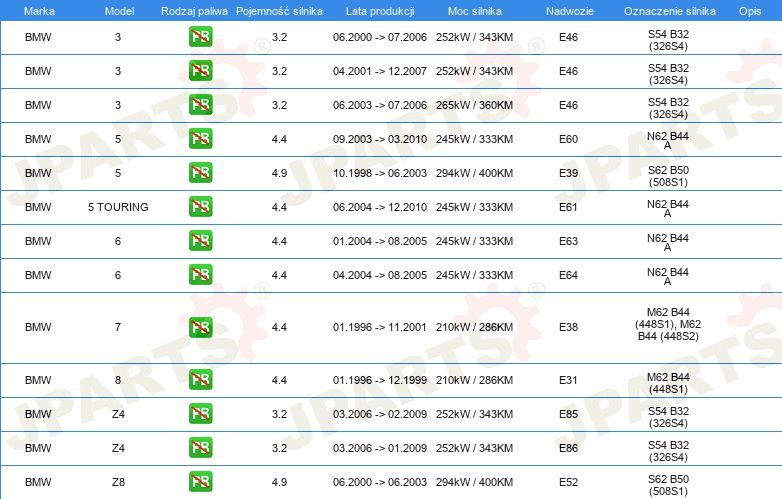Select the Rodzaj paliwa column header
This screenshot has height=499, width=782.
tap(194, 9)
